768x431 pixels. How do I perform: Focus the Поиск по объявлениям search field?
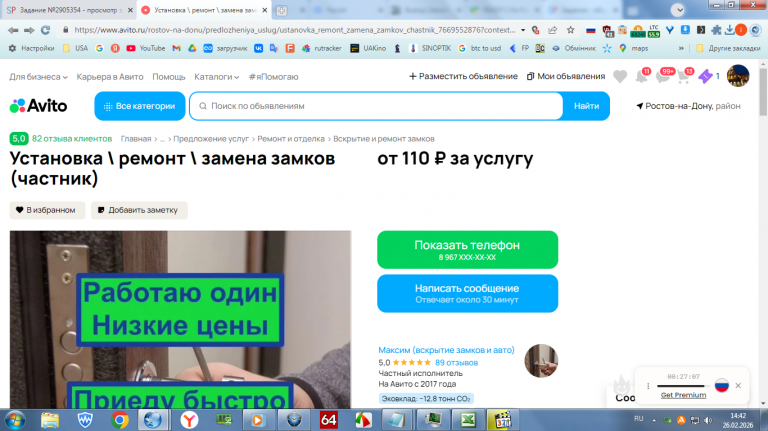pyautogui.click(x=376, y=106)
